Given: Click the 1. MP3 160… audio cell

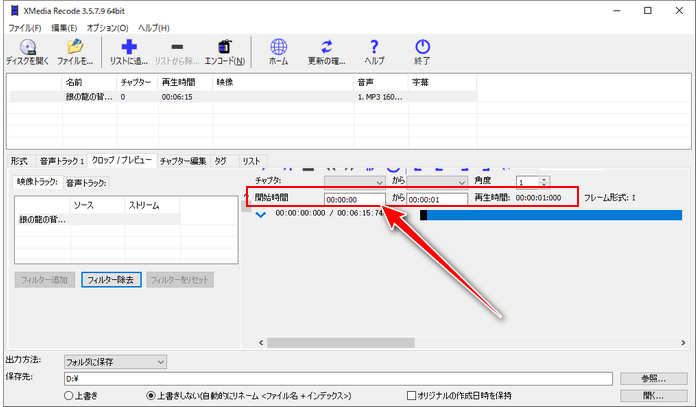Looking at the screenshot, I should (380, 97).
